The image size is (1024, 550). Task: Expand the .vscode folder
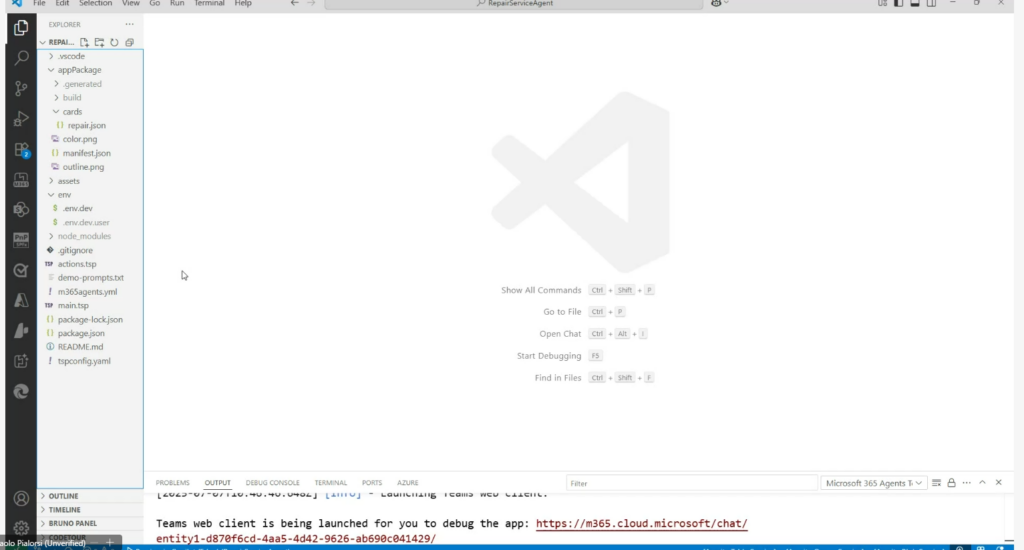click(x=71, y=56)
